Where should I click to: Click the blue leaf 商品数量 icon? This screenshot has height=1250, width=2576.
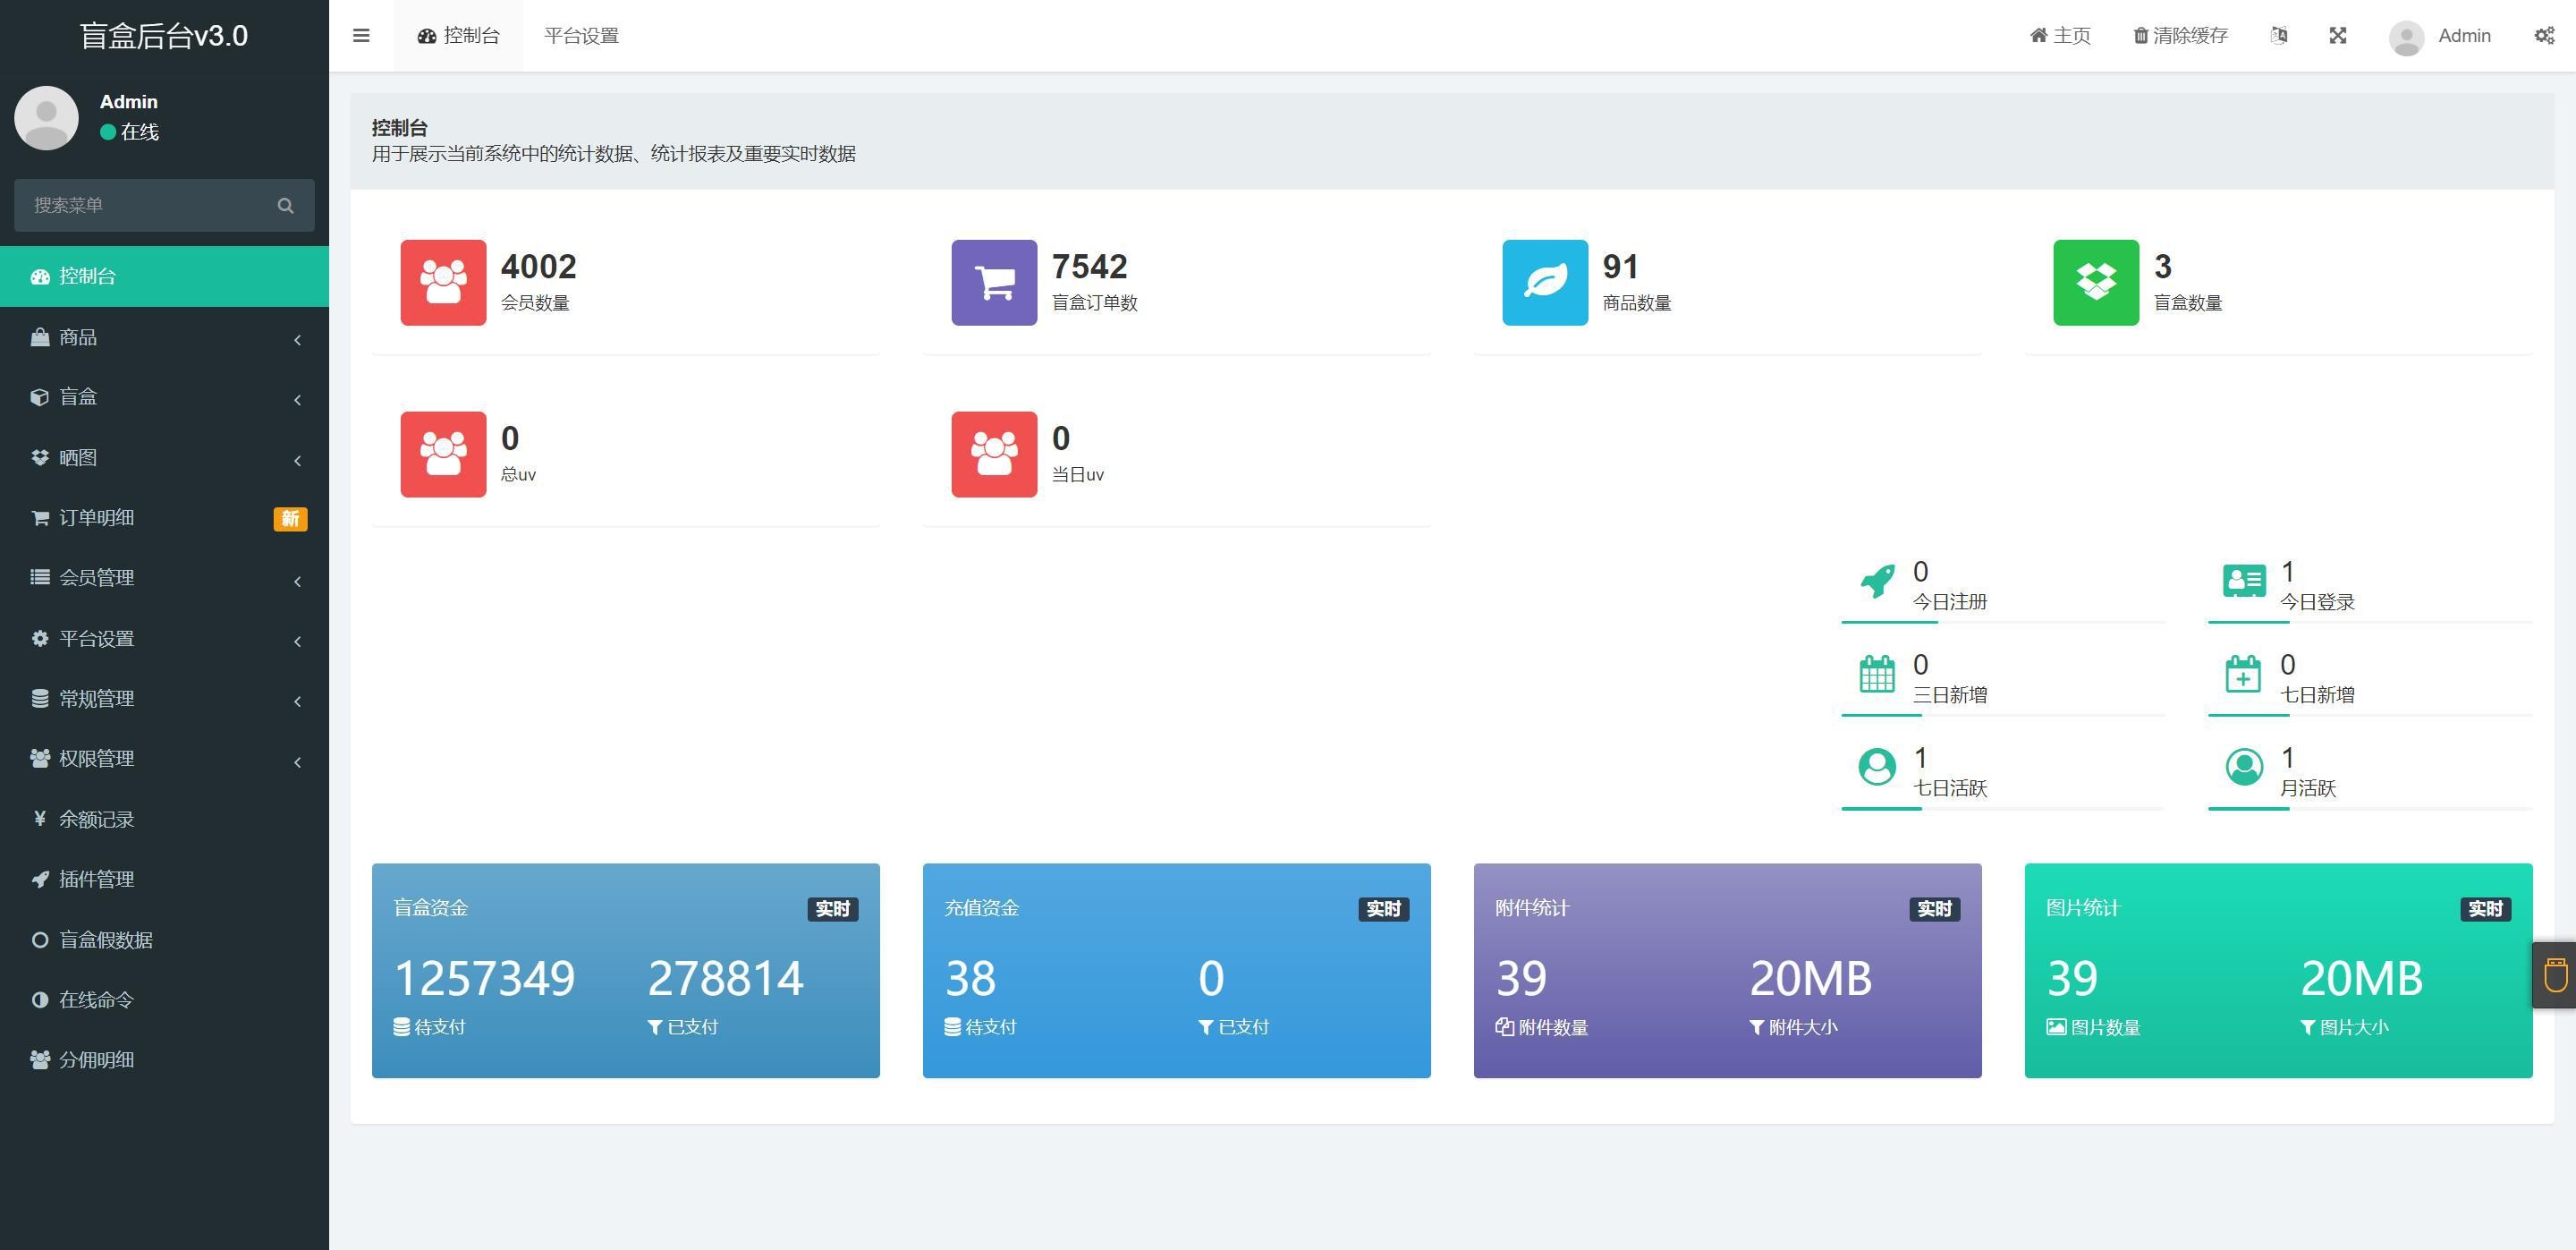[1544, 282]
